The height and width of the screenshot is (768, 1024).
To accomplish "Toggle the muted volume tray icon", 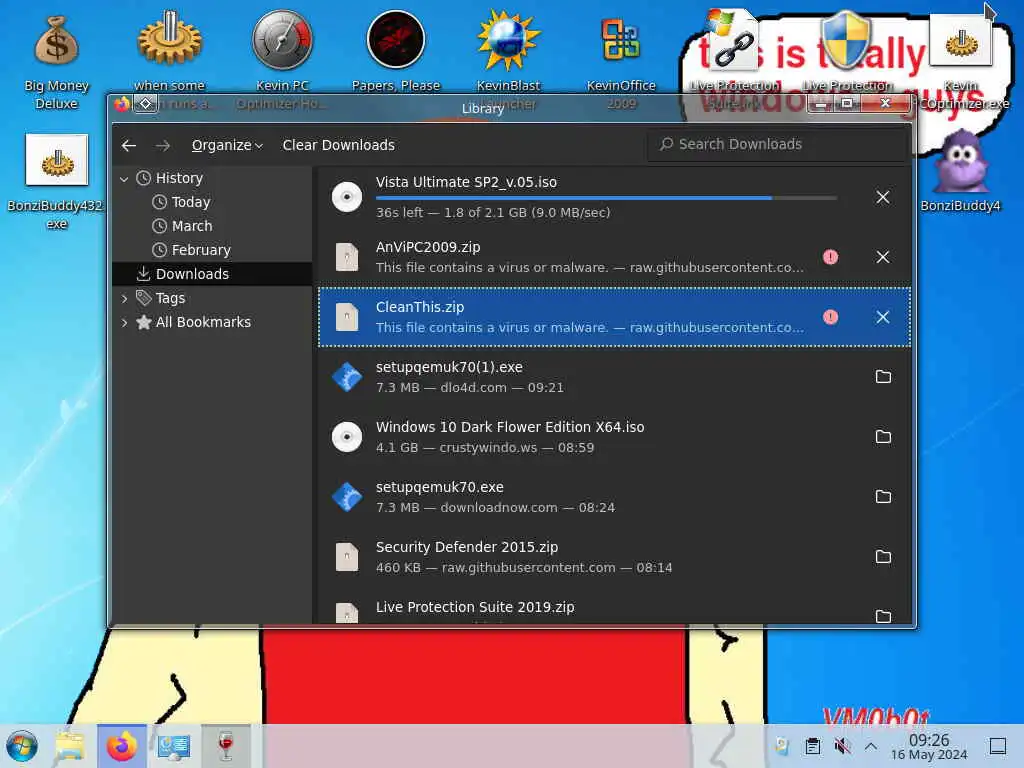I will click(x=842, y=746).
